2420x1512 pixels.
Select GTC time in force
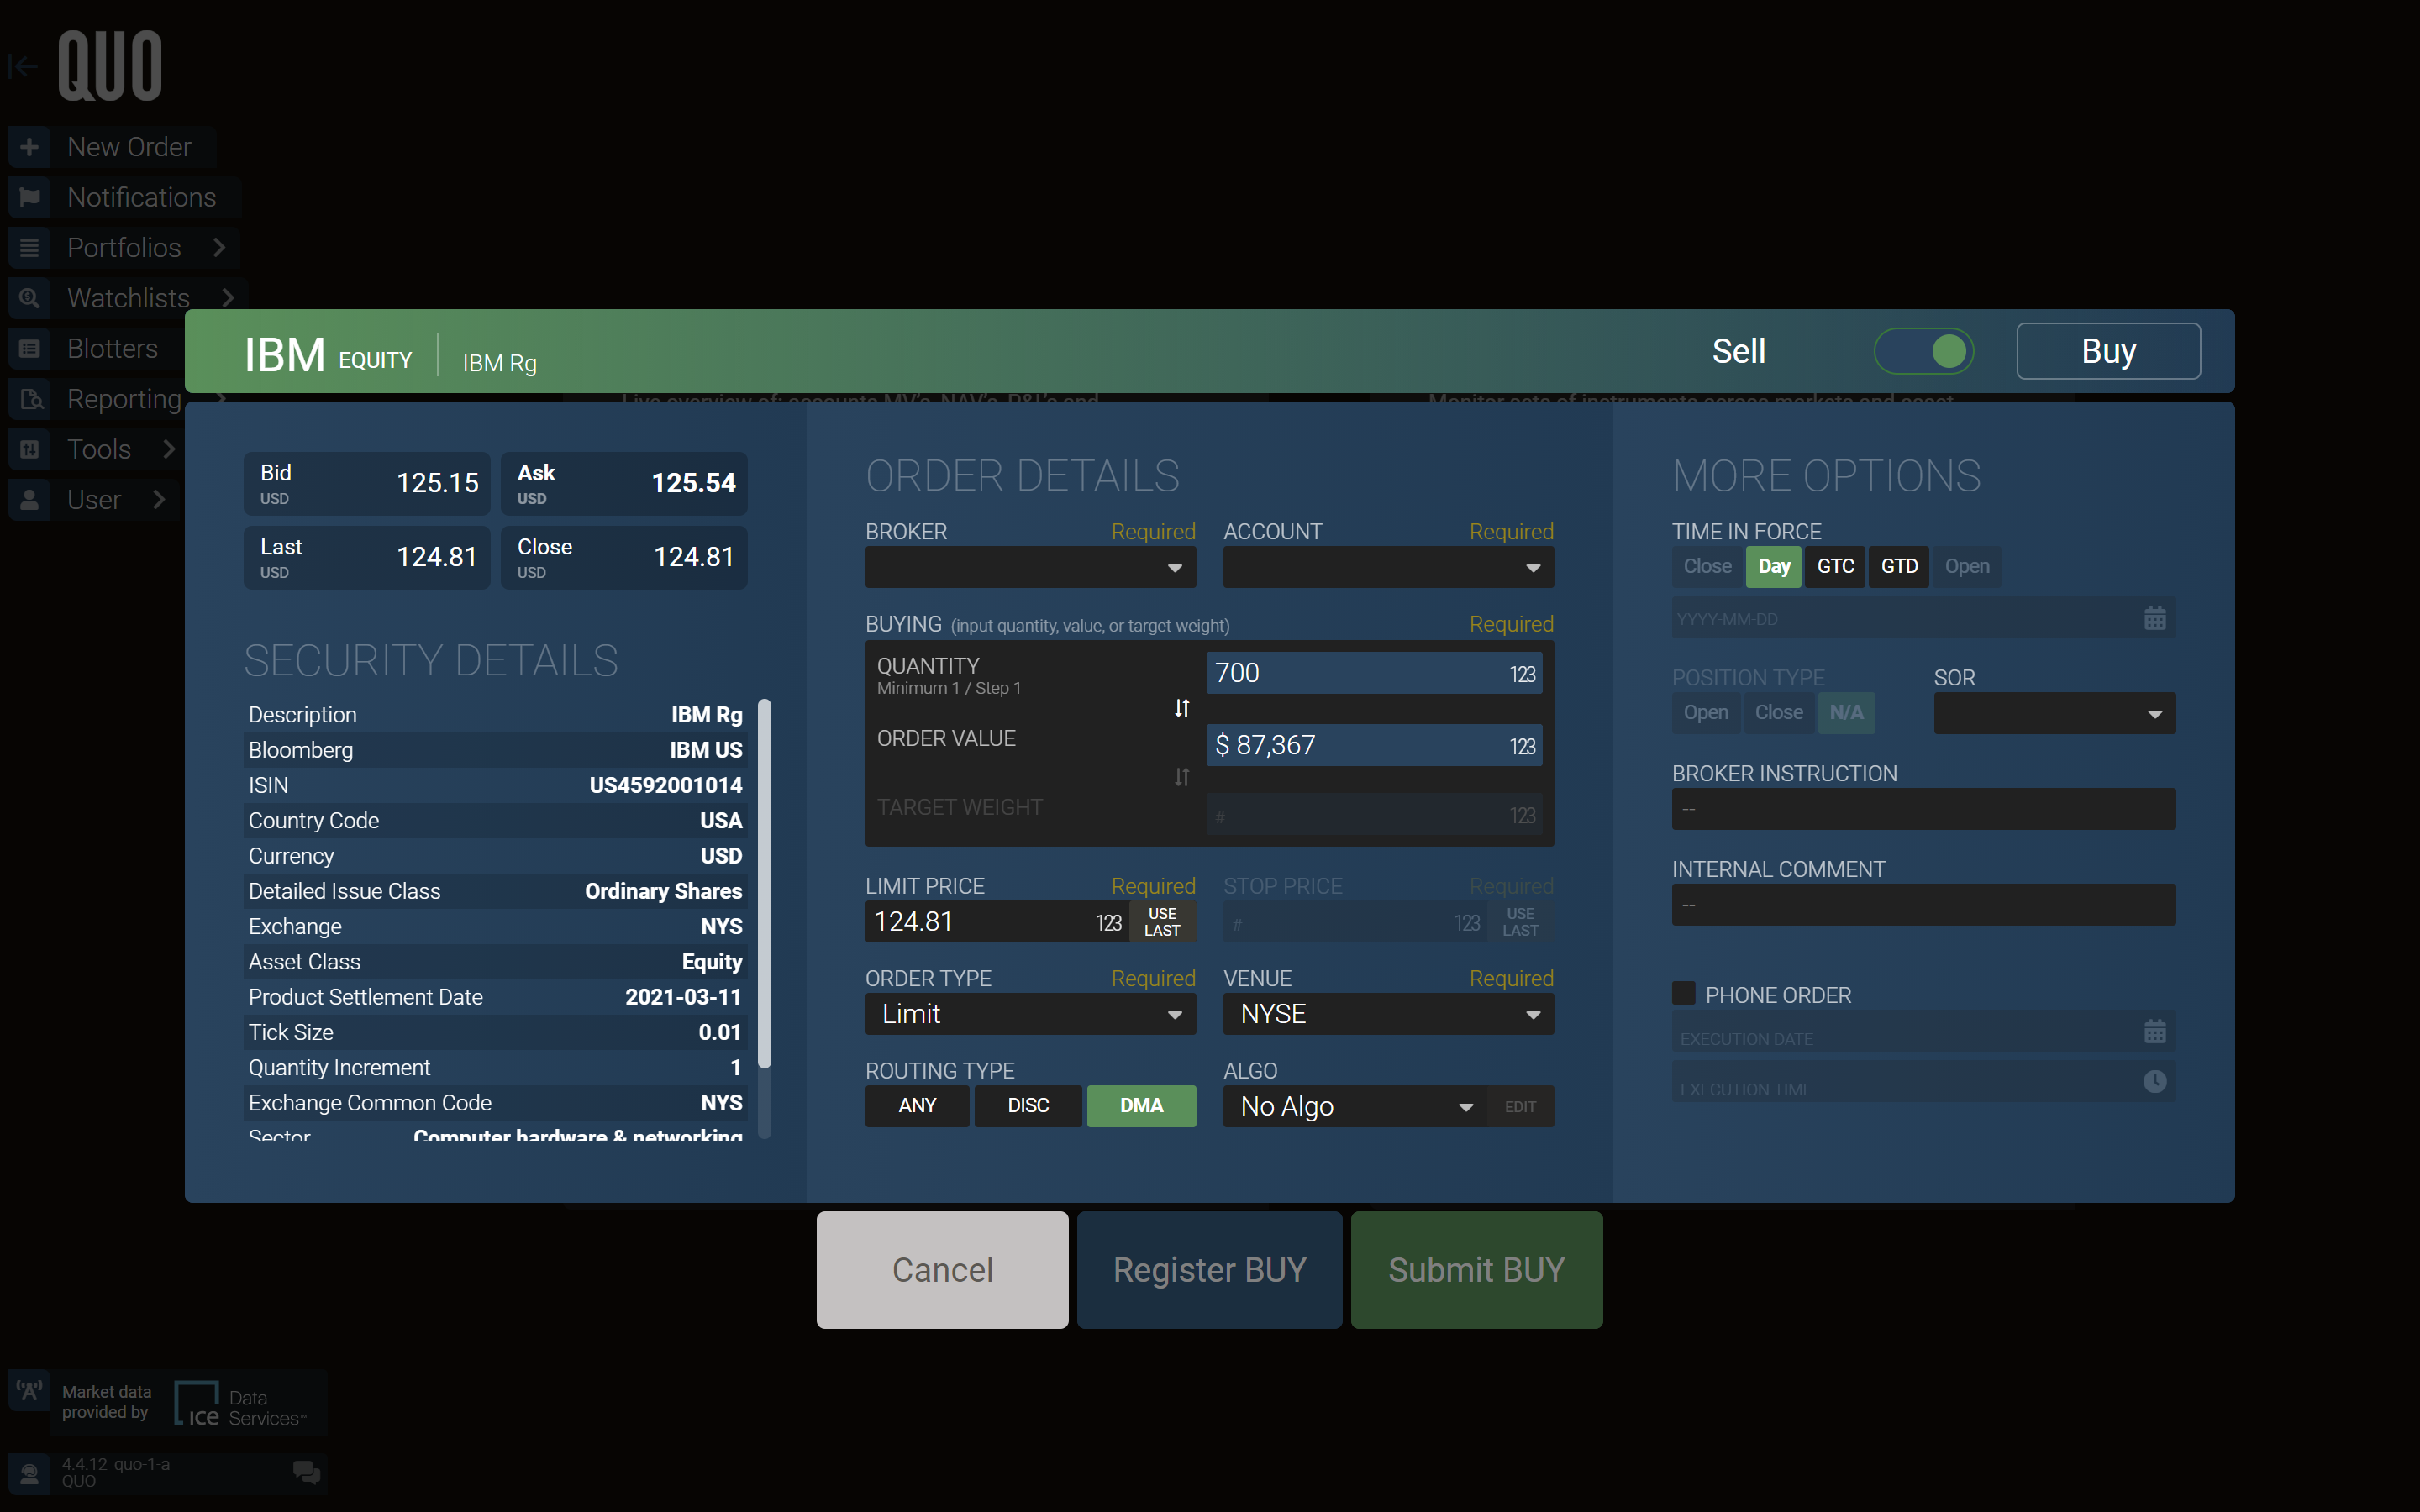pos(1835,566)
